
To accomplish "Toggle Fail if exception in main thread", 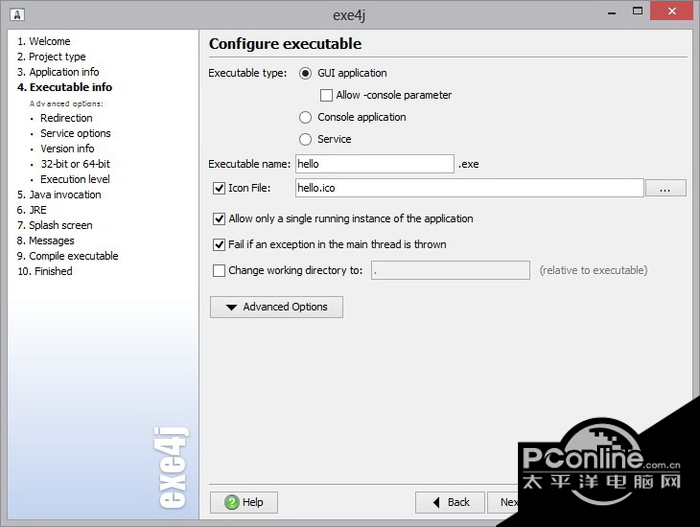I will coord(219,245).
